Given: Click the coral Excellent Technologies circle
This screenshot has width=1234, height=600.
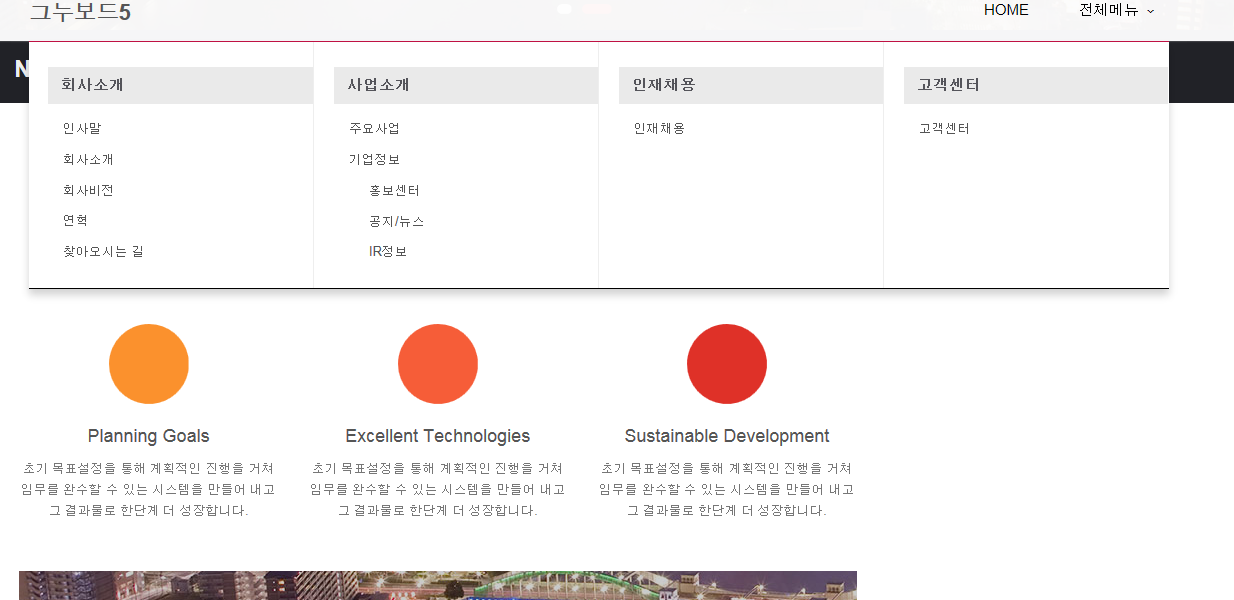Looking at the screenshot, I should coord(438,364).
